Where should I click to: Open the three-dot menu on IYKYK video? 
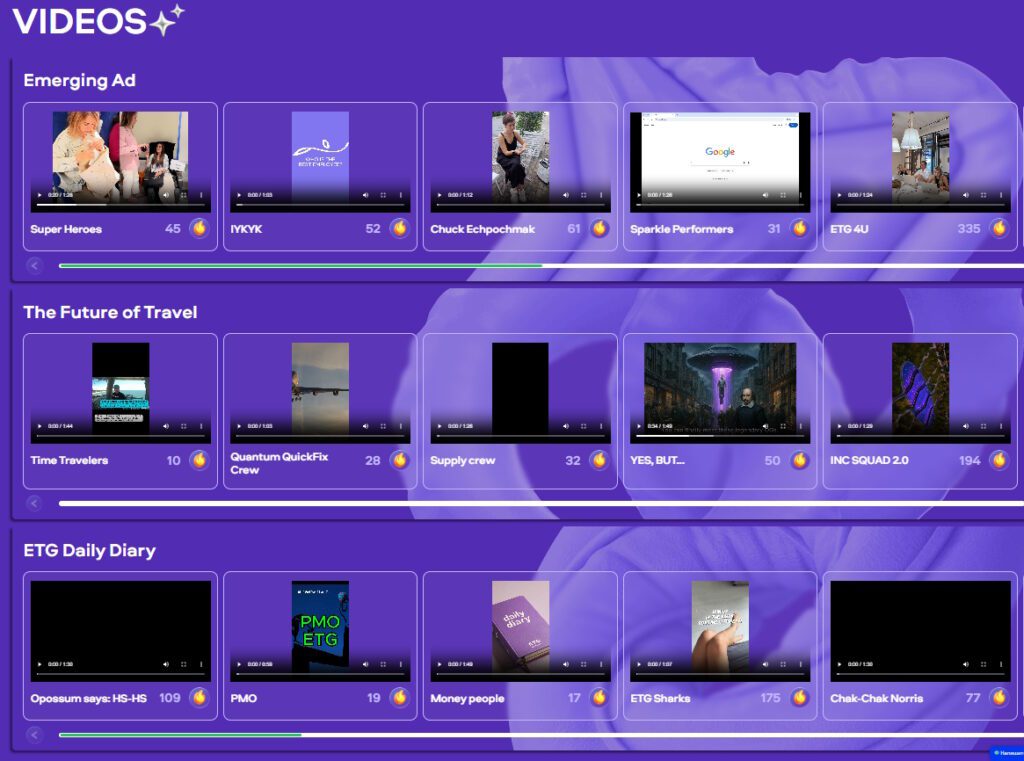pos(402,195)
